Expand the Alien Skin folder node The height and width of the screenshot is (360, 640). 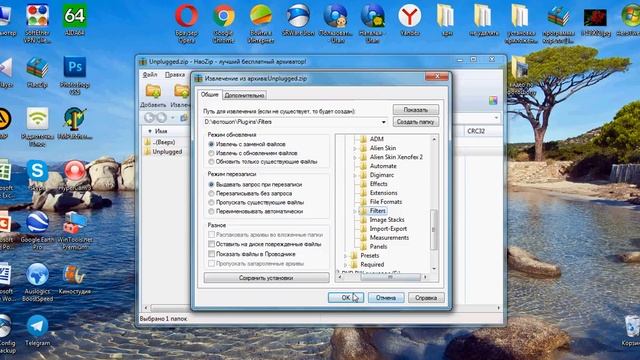355,148
